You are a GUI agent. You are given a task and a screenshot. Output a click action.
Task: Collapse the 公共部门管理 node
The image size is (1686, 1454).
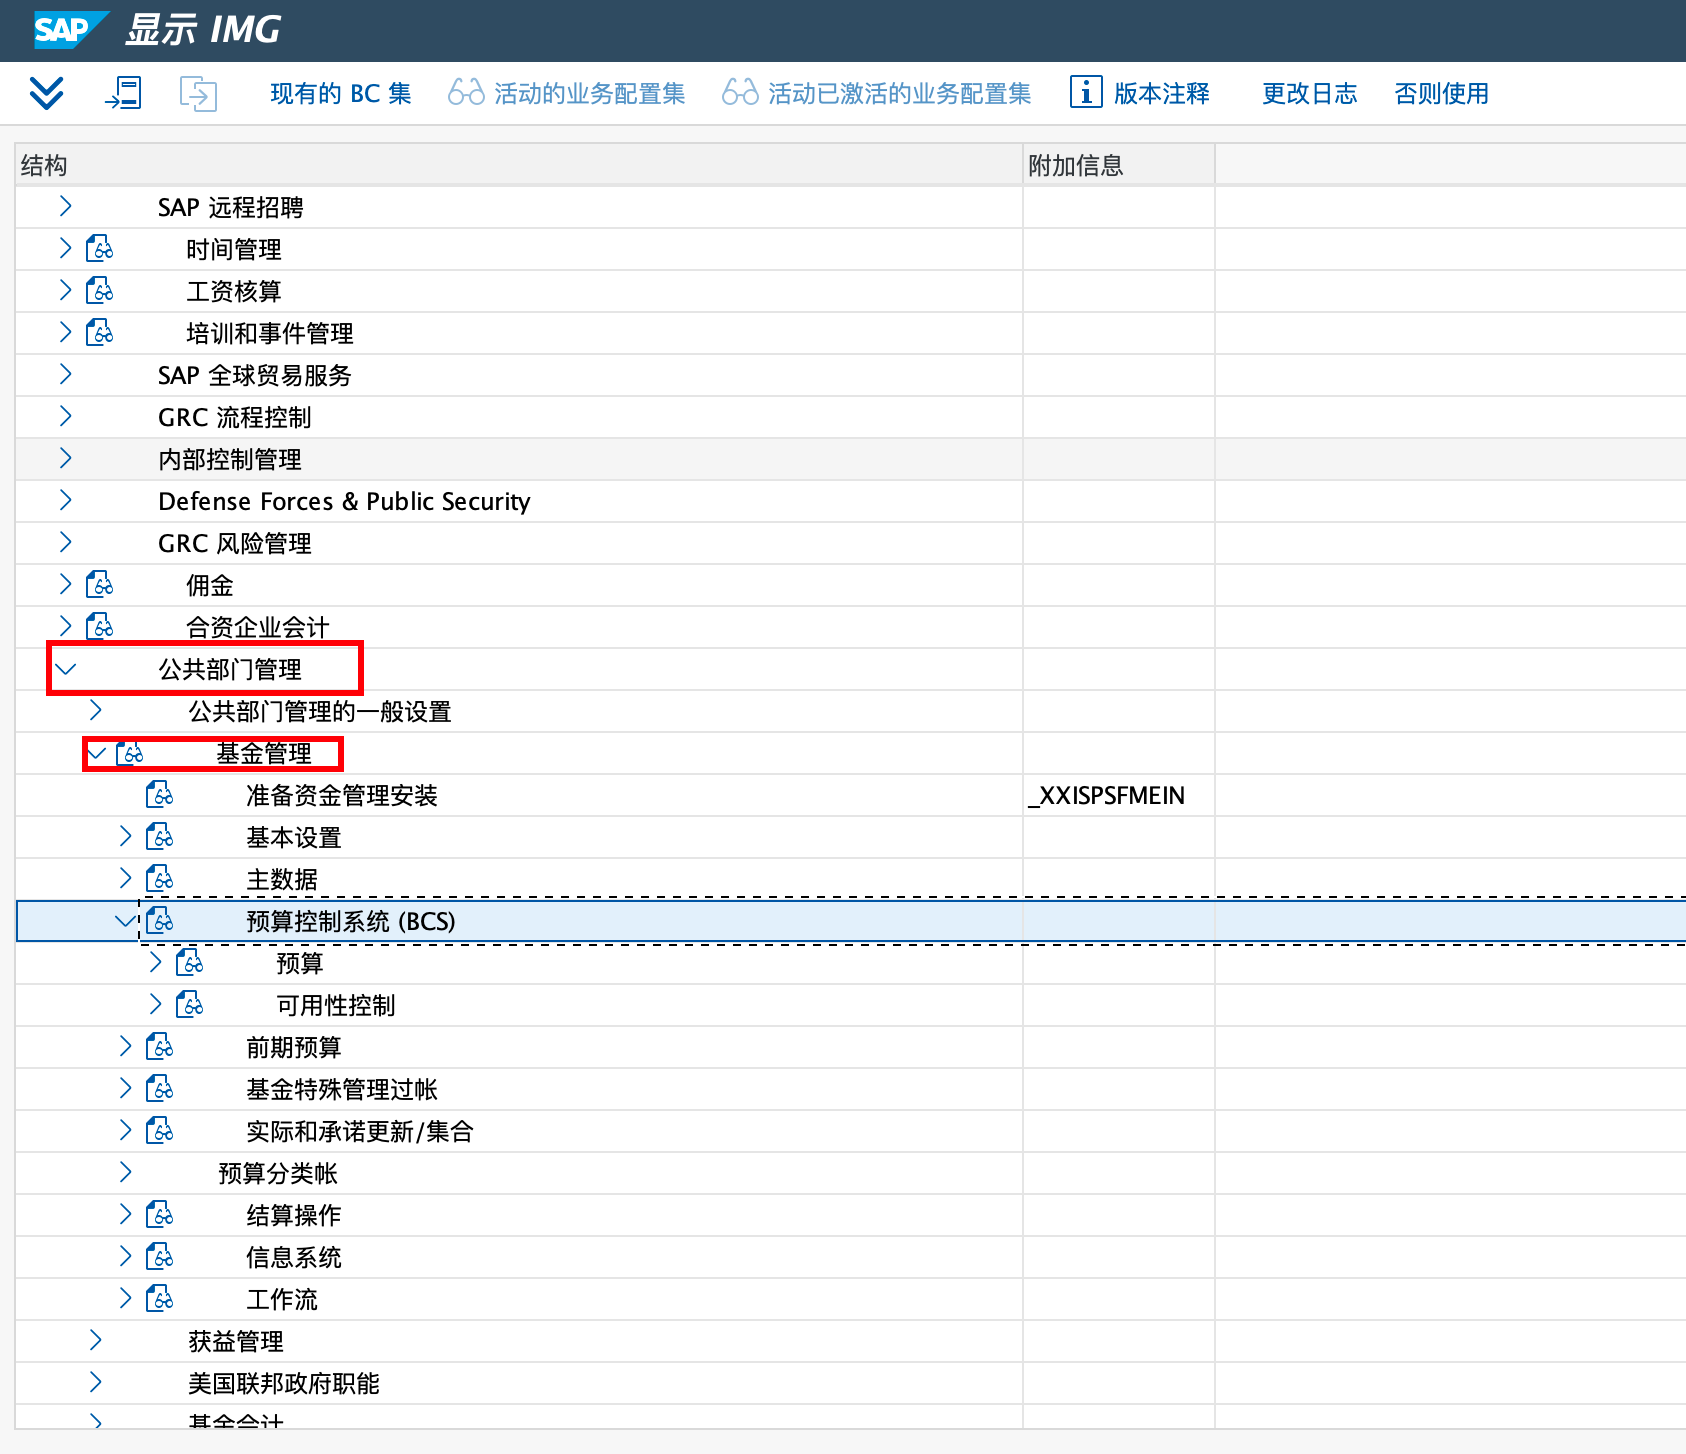point(66,668)
